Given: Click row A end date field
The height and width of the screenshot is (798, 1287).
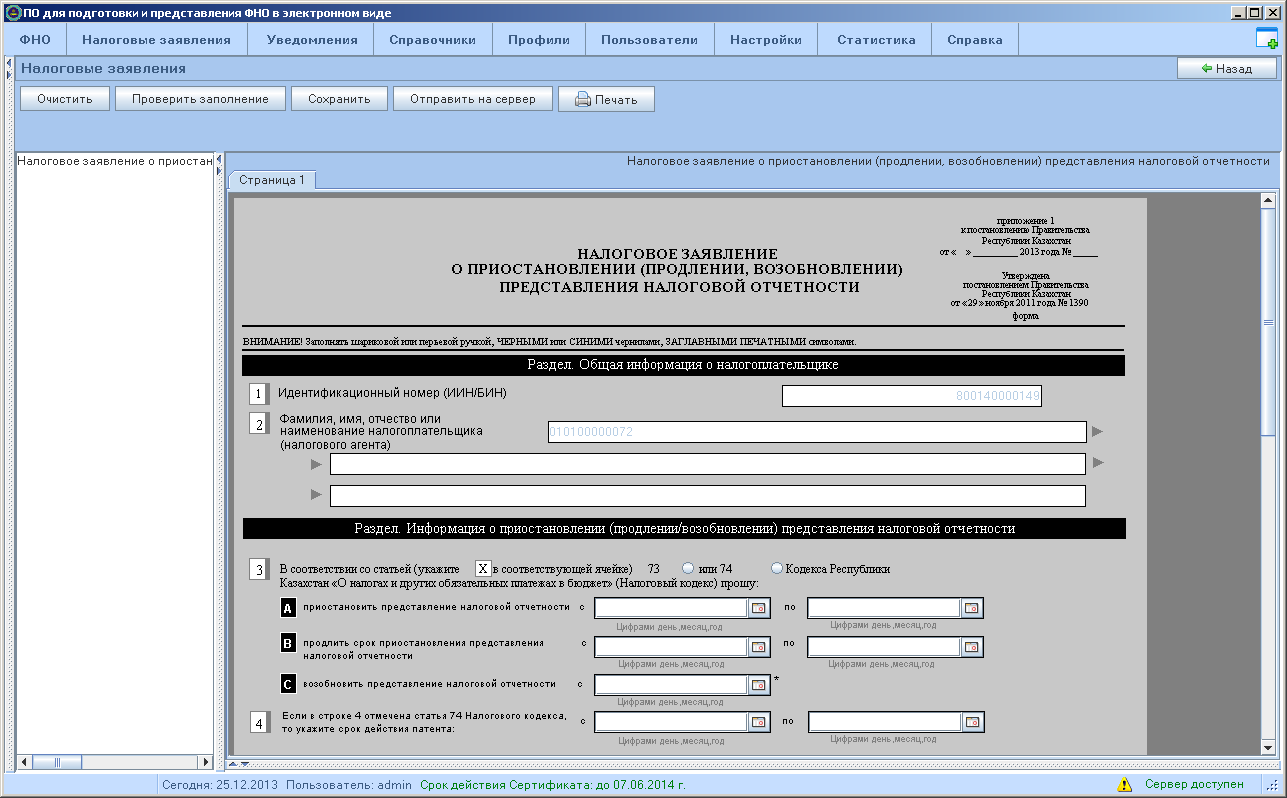Looking at the screenshot, I should tap(884, 608).
